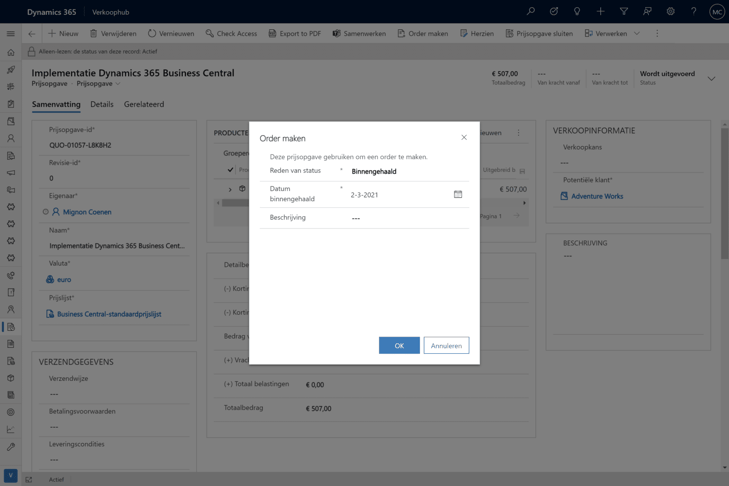The width and height of the screenshot is (729, 486).
Task: Expand the Verwerken dropdown chevron
Action: point(637,33)
